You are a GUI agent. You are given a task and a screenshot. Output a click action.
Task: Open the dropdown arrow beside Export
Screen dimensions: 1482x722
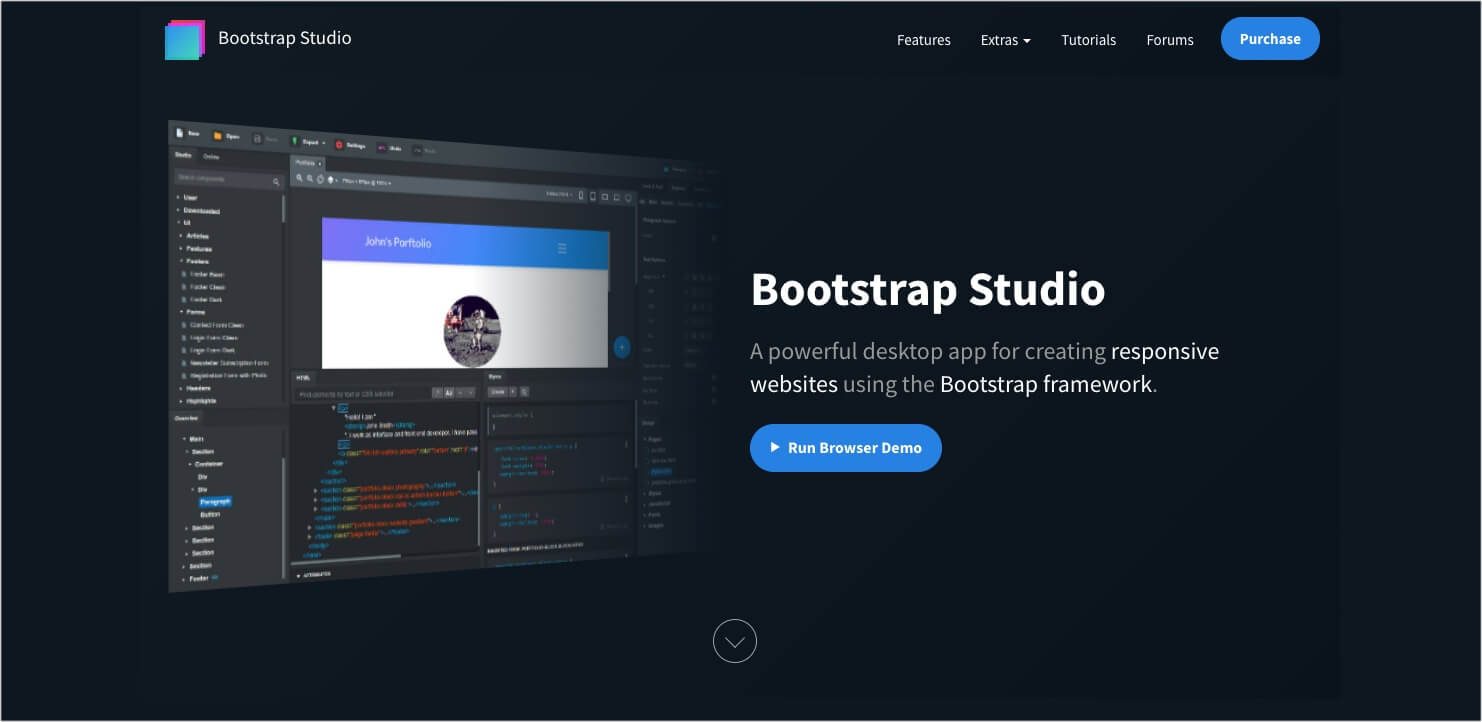323,143
